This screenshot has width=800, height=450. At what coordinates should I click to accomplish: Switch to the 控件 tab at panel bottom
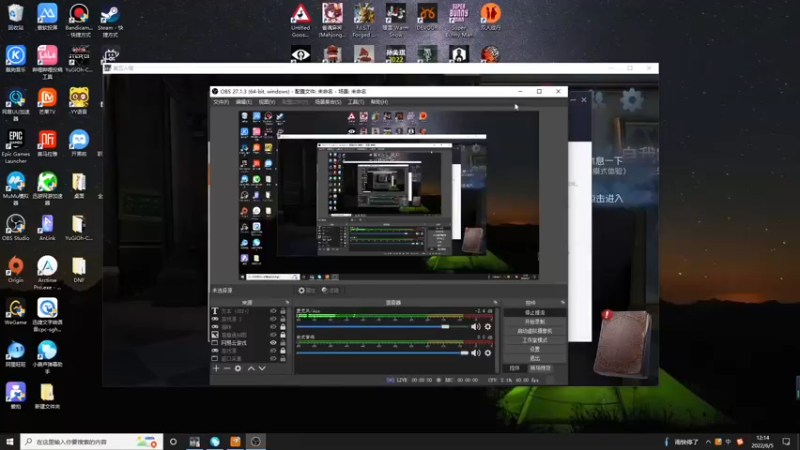(x=514, y=368)
